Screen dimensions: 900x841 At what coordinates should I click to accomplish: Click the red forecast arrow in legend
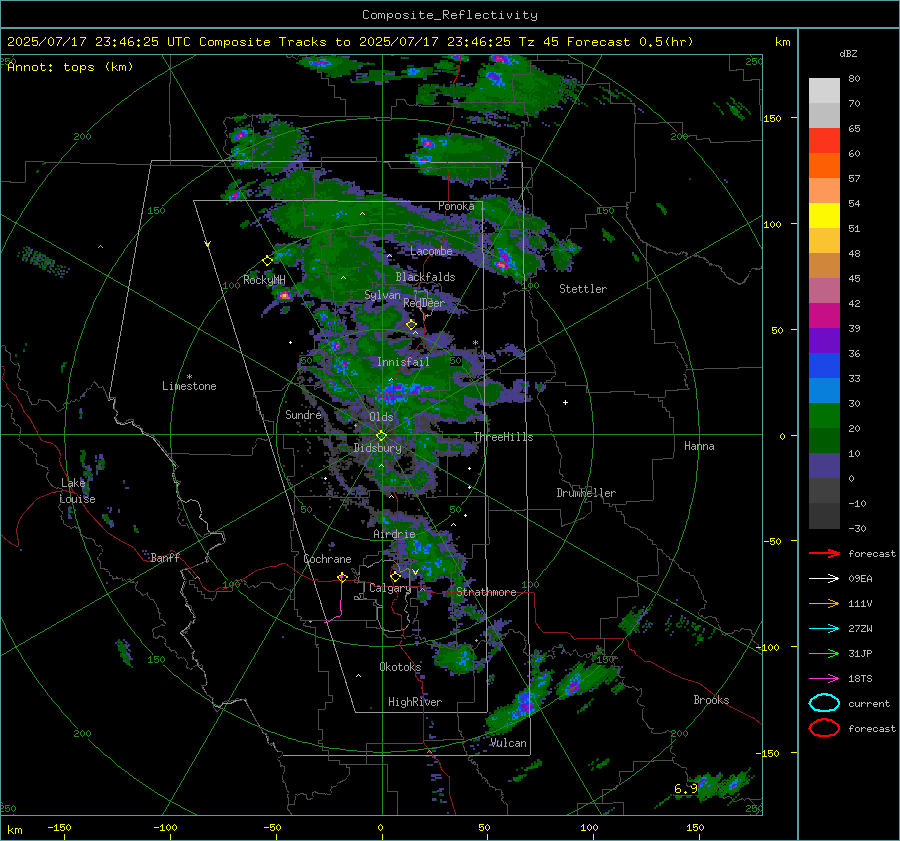[x=824, y=553]
